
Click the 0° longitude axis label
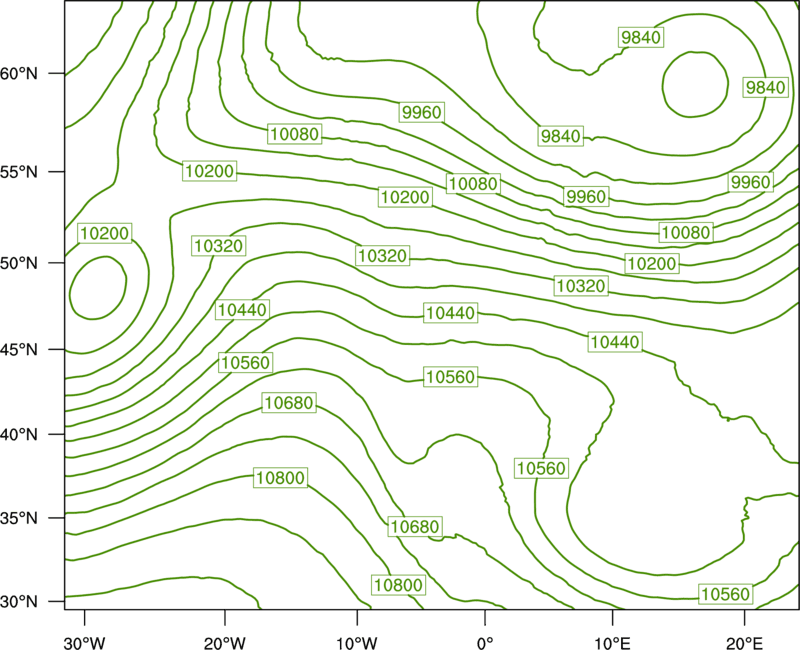(x=485, y=643)
